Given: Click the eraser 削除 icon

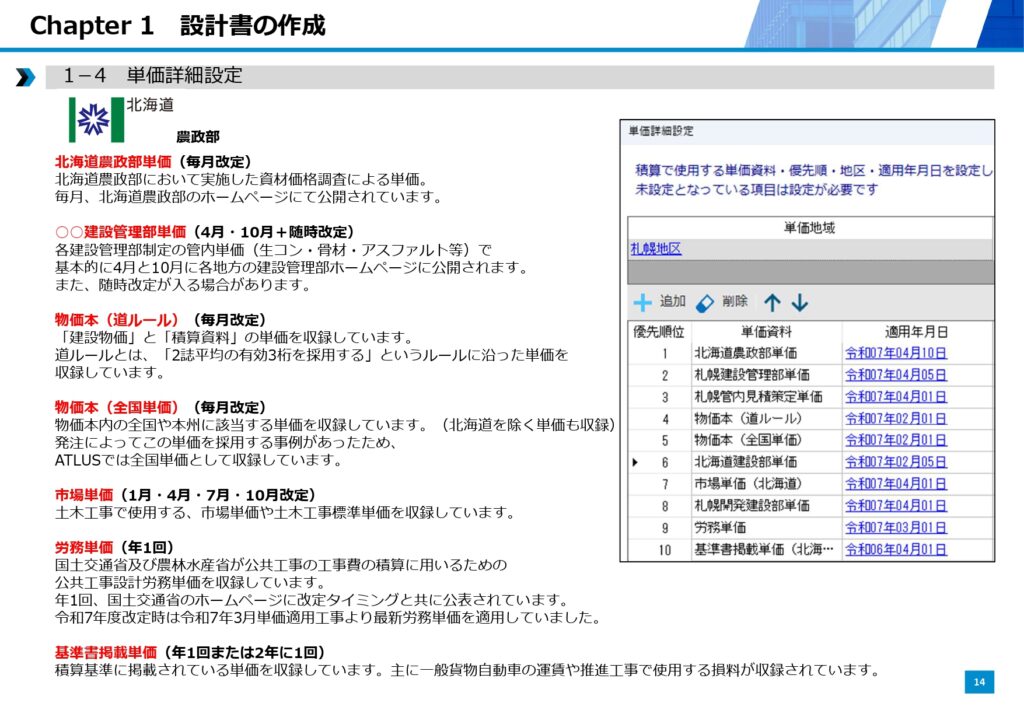Looking at the screenshot, I should 705,302.
